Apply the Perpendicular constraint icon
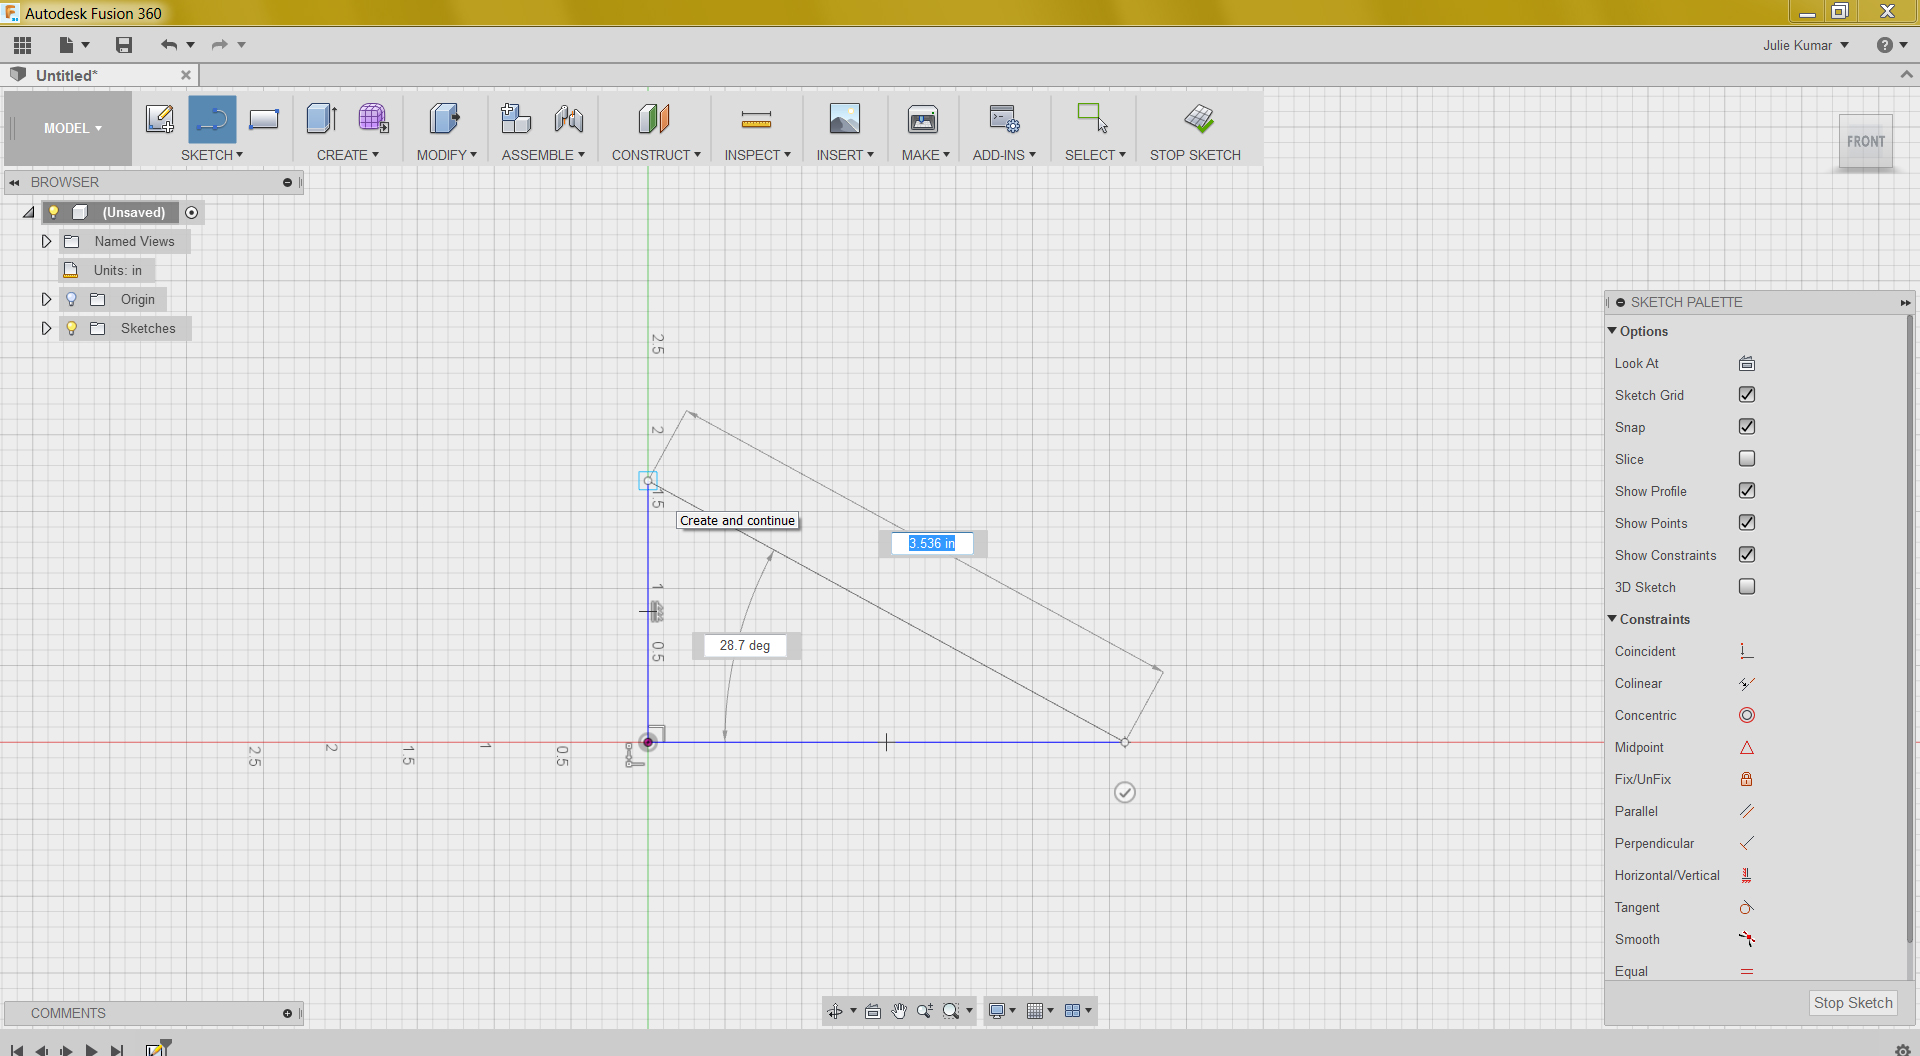 (x=1747, y=843)
